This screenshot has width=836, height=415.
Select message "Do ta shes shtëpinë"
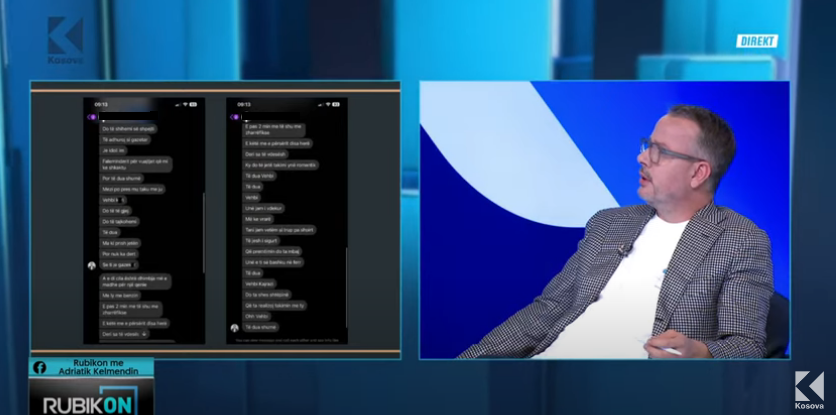[x=267, y=294]
